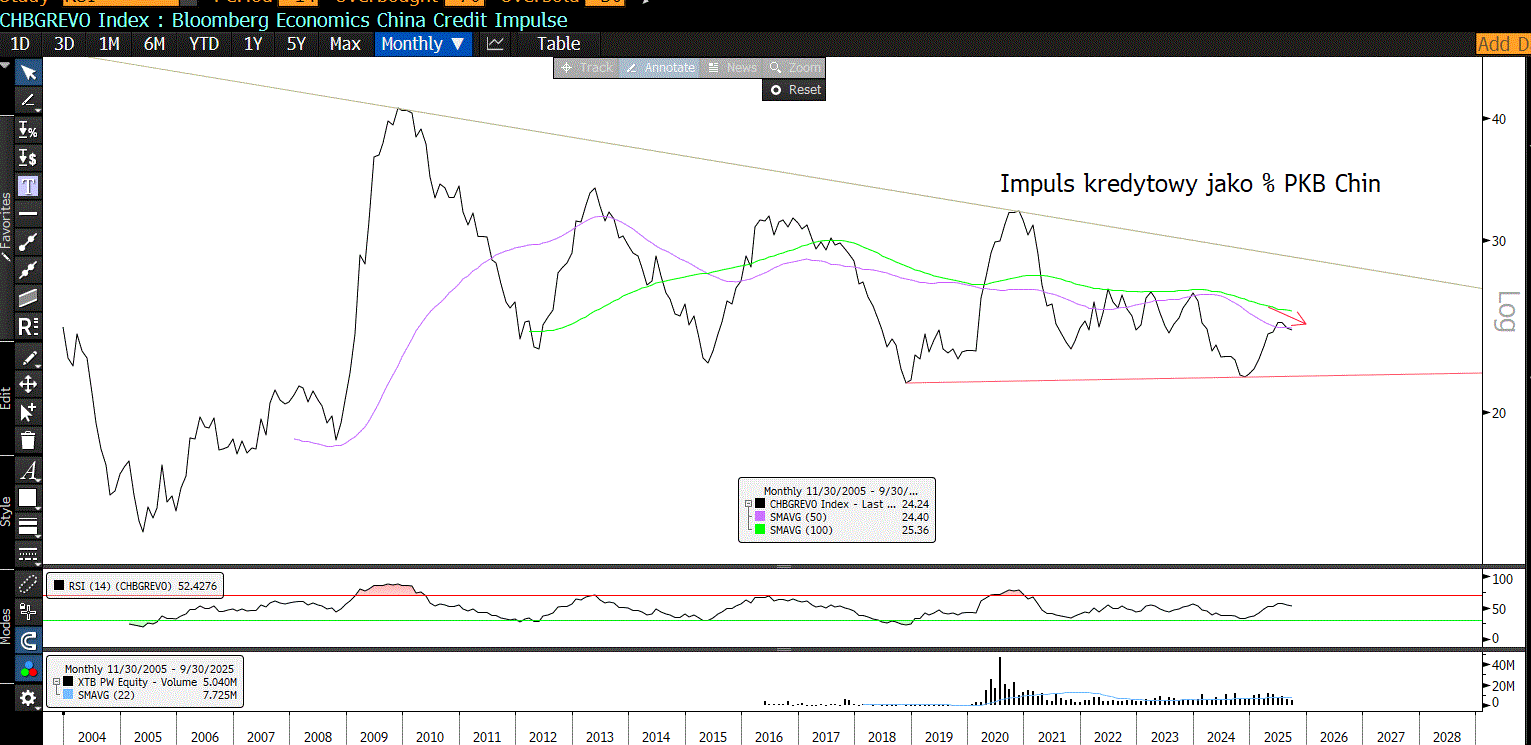This screenshot has height=745, width=1531.
Task: Open the regression R tool
Action: (28, 326)
